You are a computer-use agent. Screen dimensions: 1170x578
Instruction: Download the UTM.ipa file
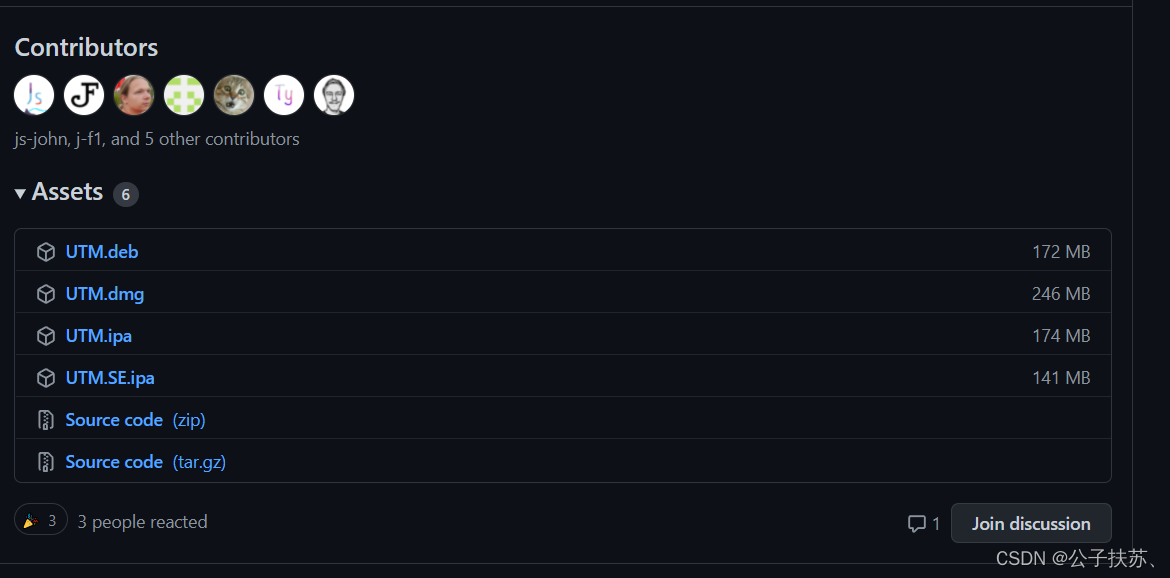(99, 336)
